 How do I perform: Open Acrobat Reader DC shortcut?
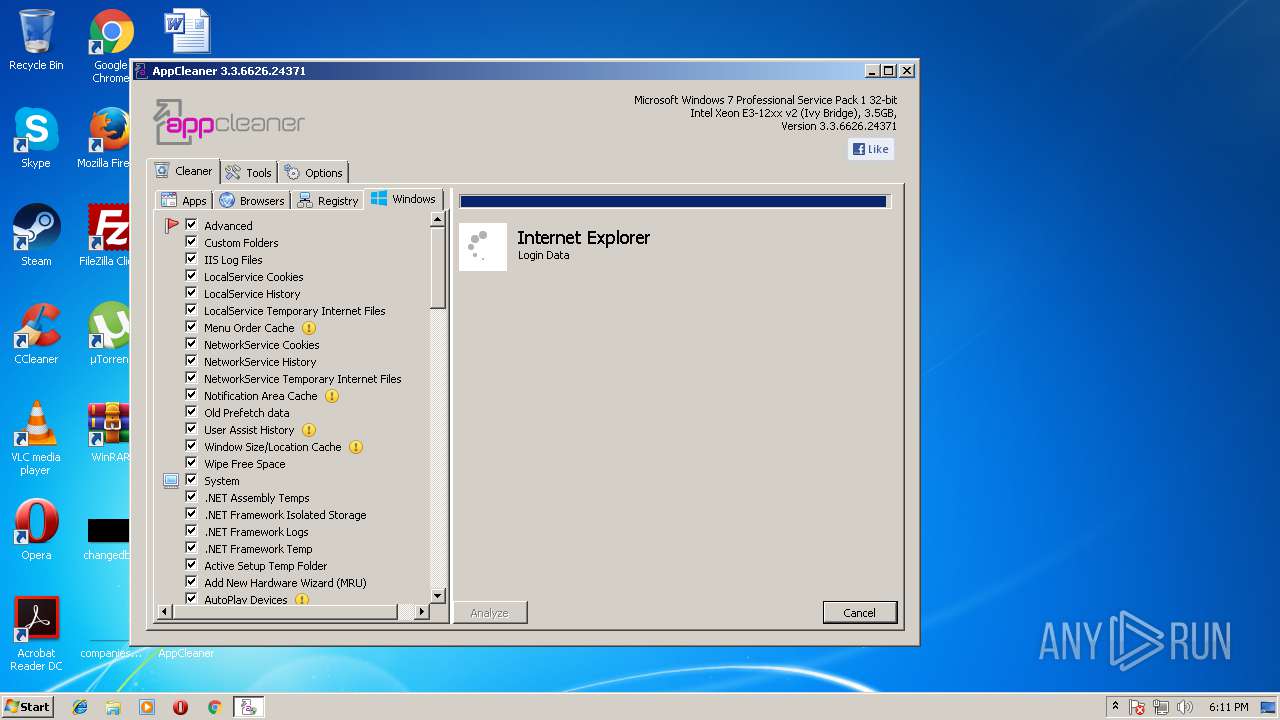37,634
